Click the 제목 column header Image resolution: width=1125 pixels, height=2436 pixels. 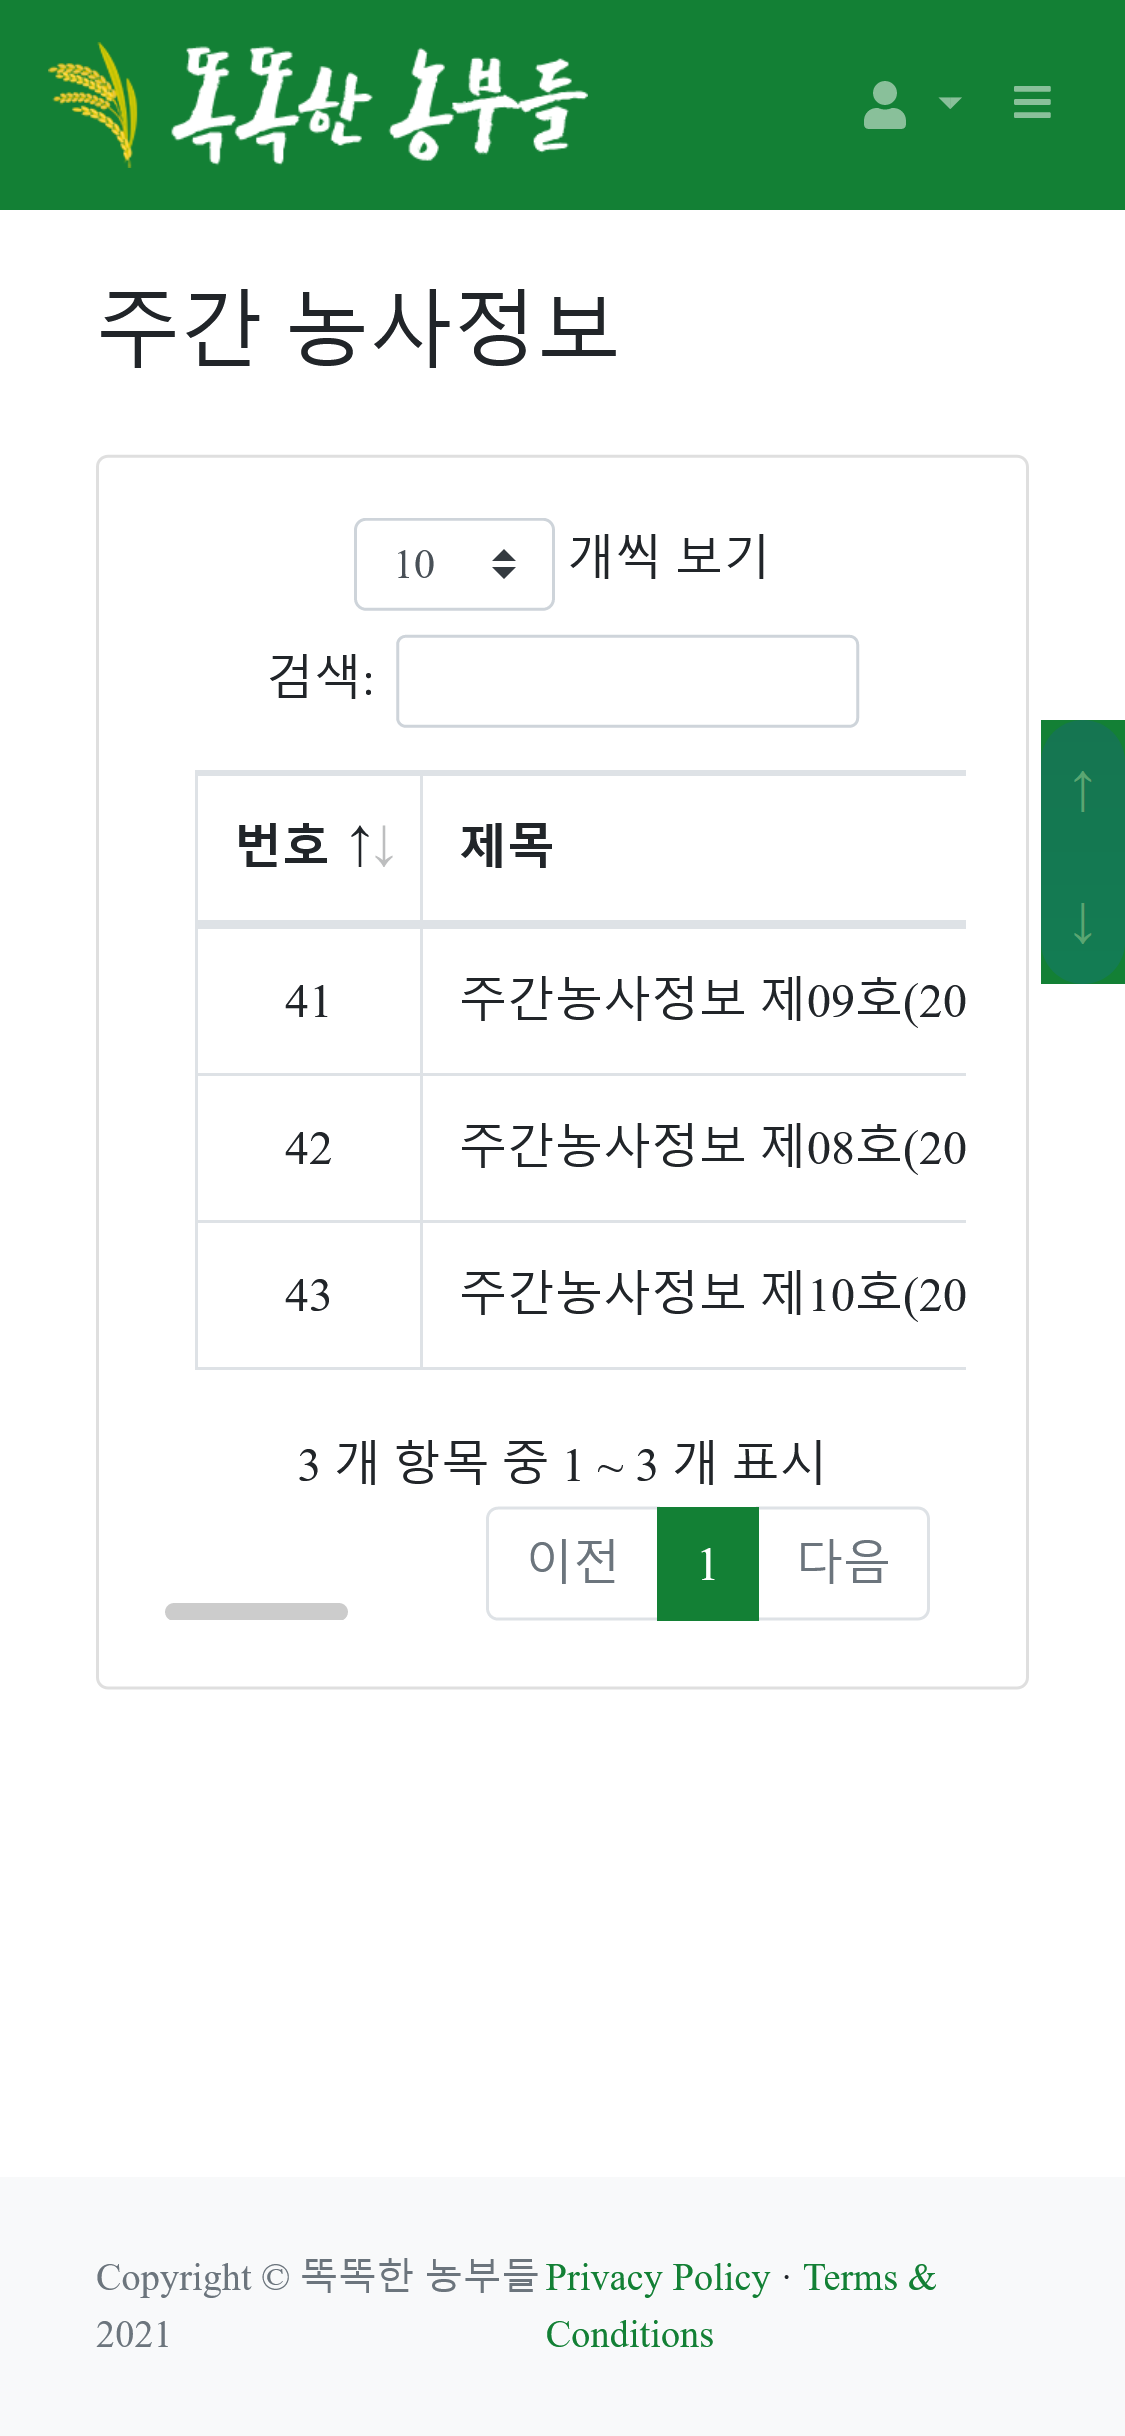tap(507, 846)
